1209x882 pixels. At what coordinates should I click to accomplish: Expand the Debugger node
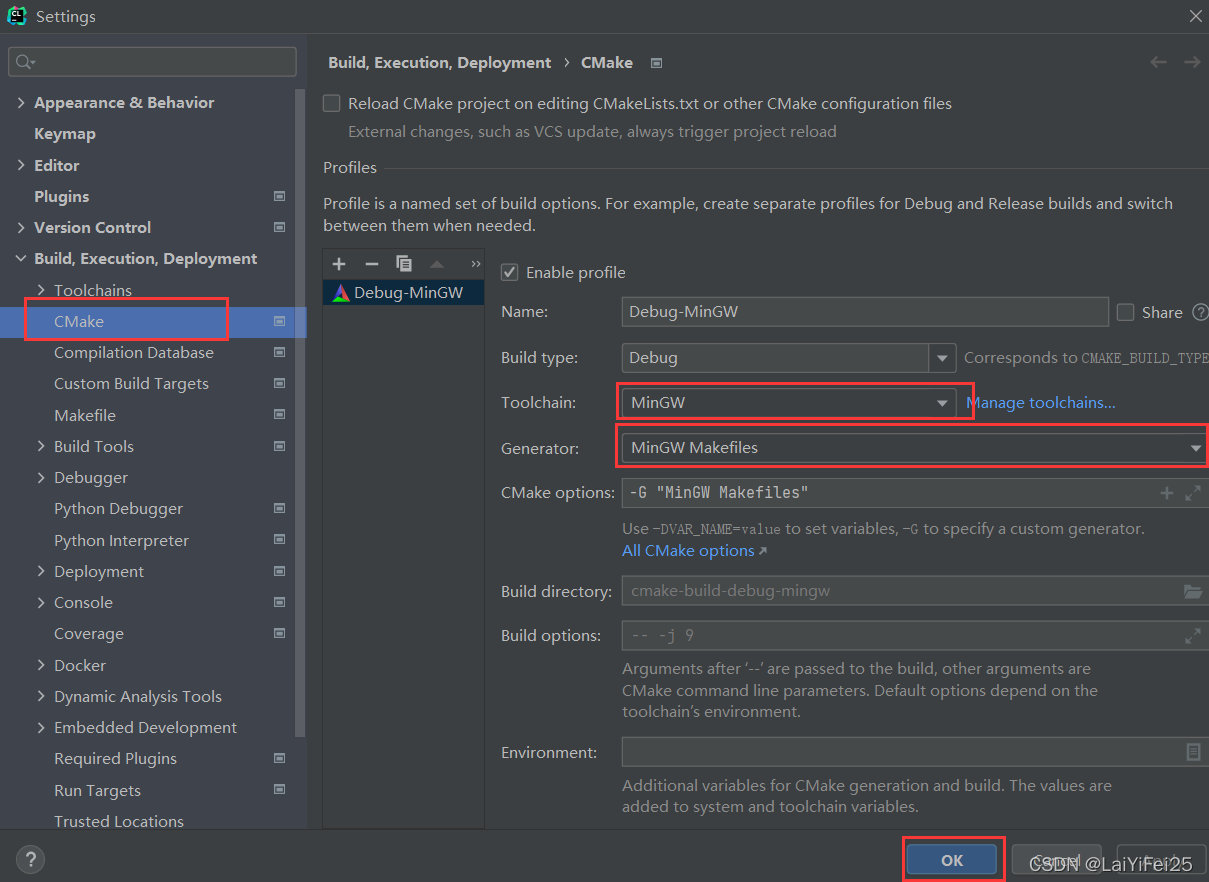coord(41,477)
